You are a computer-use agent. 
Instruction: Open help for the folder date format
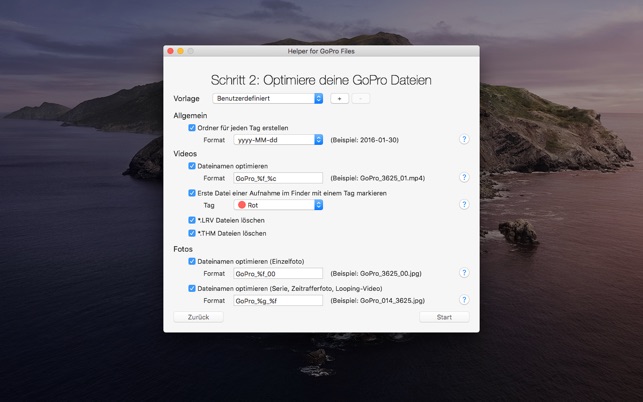point(464,139)
